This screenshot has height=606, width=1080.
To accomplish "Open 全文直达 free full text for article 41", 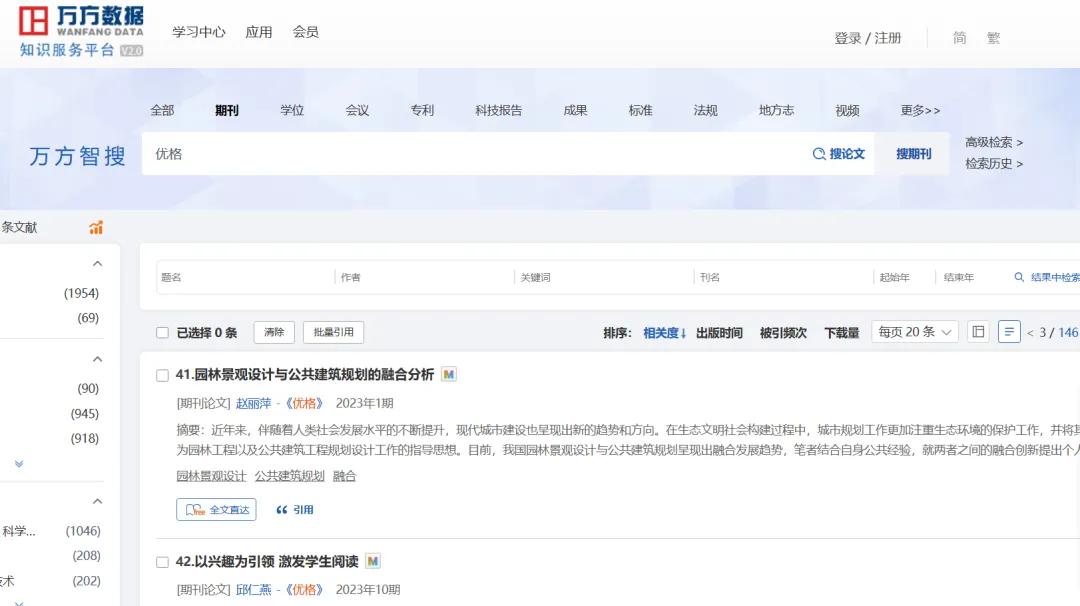I will 216,510.
